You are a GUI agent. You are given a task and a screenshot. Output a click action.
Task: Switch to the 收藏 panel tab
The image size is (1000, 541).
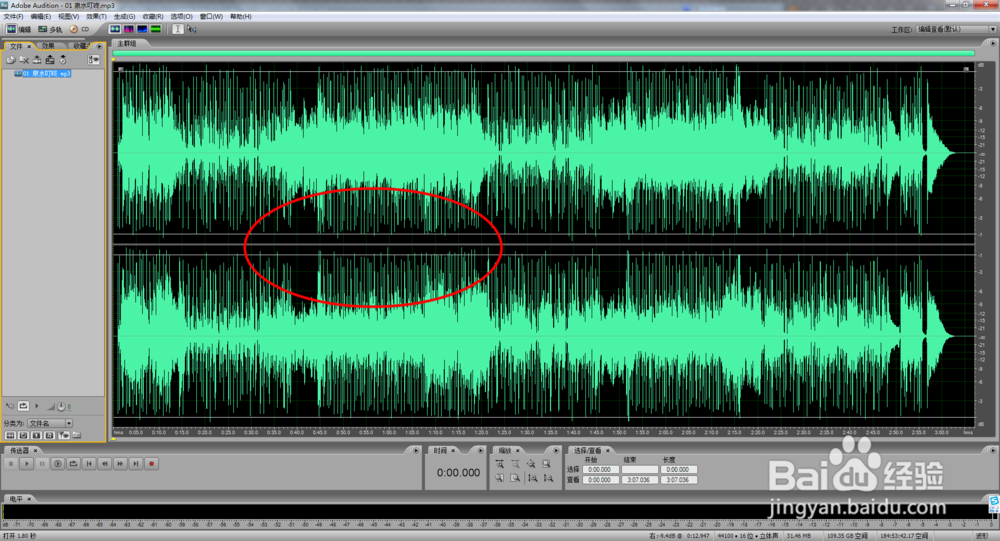[80, 46]
